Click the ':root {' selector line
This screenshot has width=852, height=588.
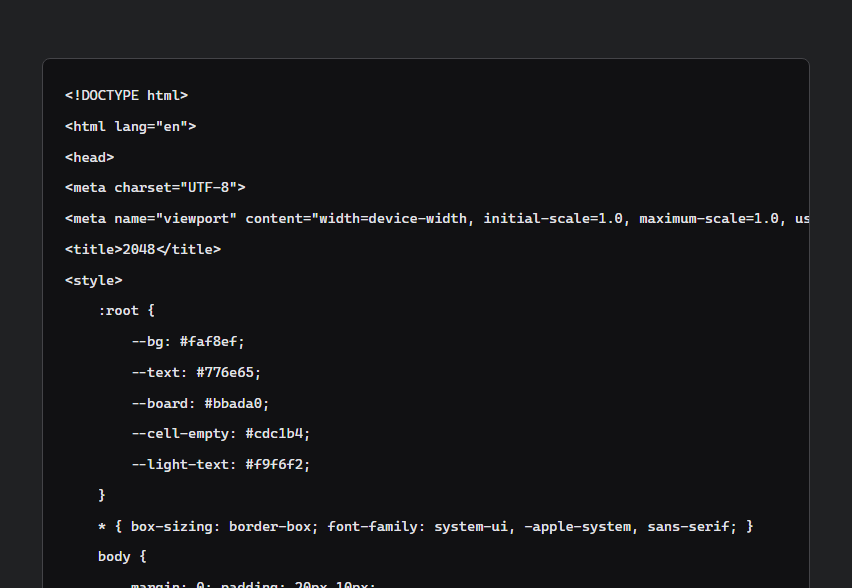126,311
